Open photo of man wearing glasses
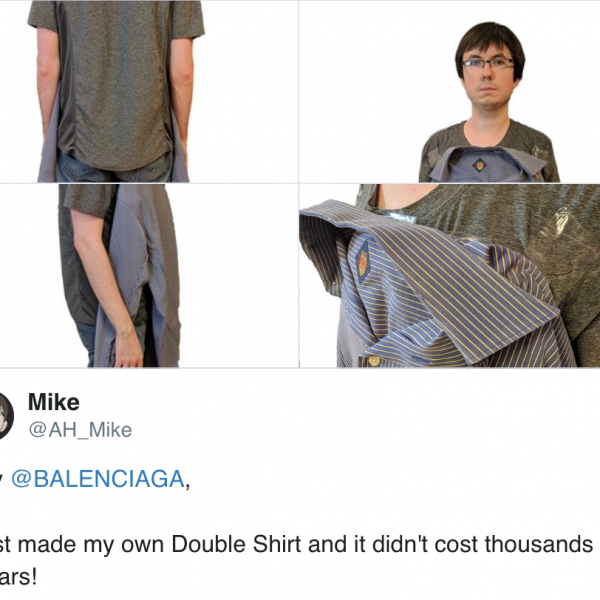The image size is (600, 600). [450, 91]
